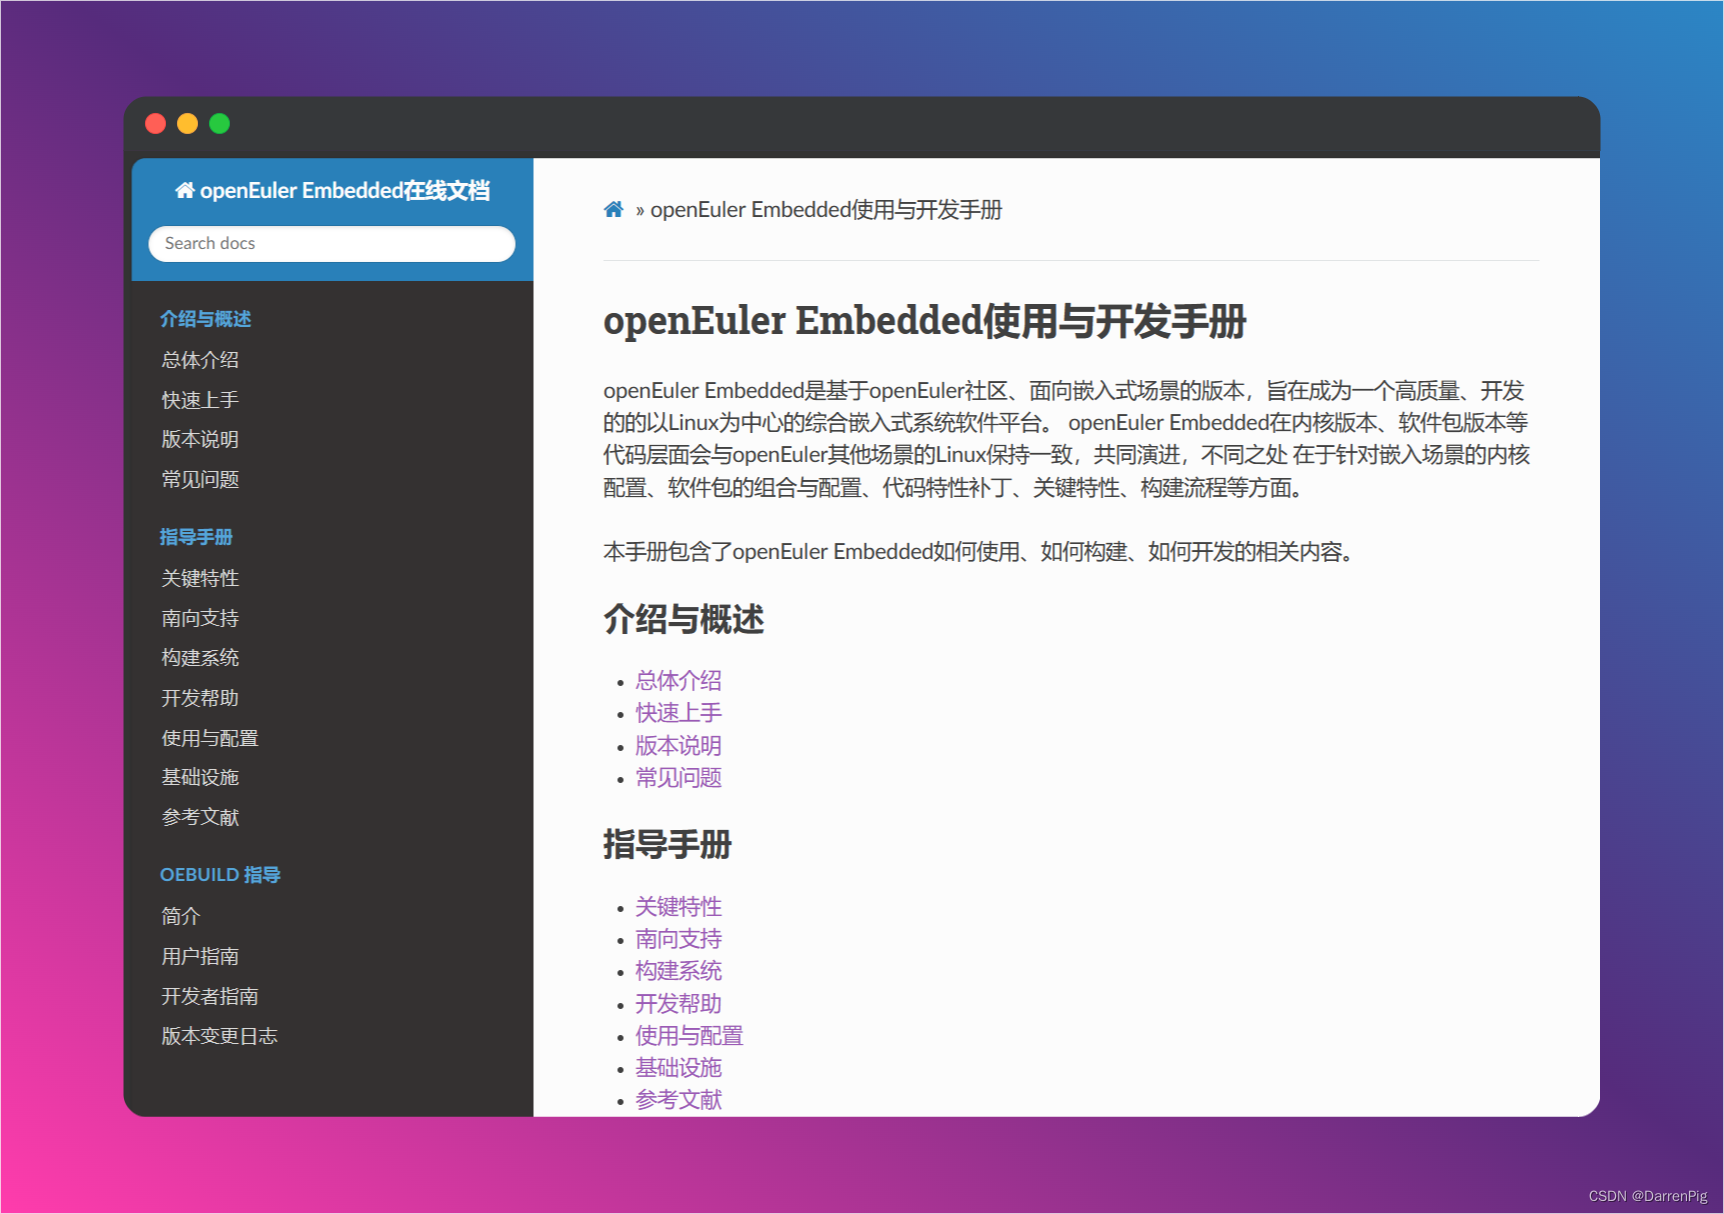The width and height of the screenshot is (1724, 1214).
Task: Follow the 基础设施 link in content
Action: click(x=678, y=1068)
